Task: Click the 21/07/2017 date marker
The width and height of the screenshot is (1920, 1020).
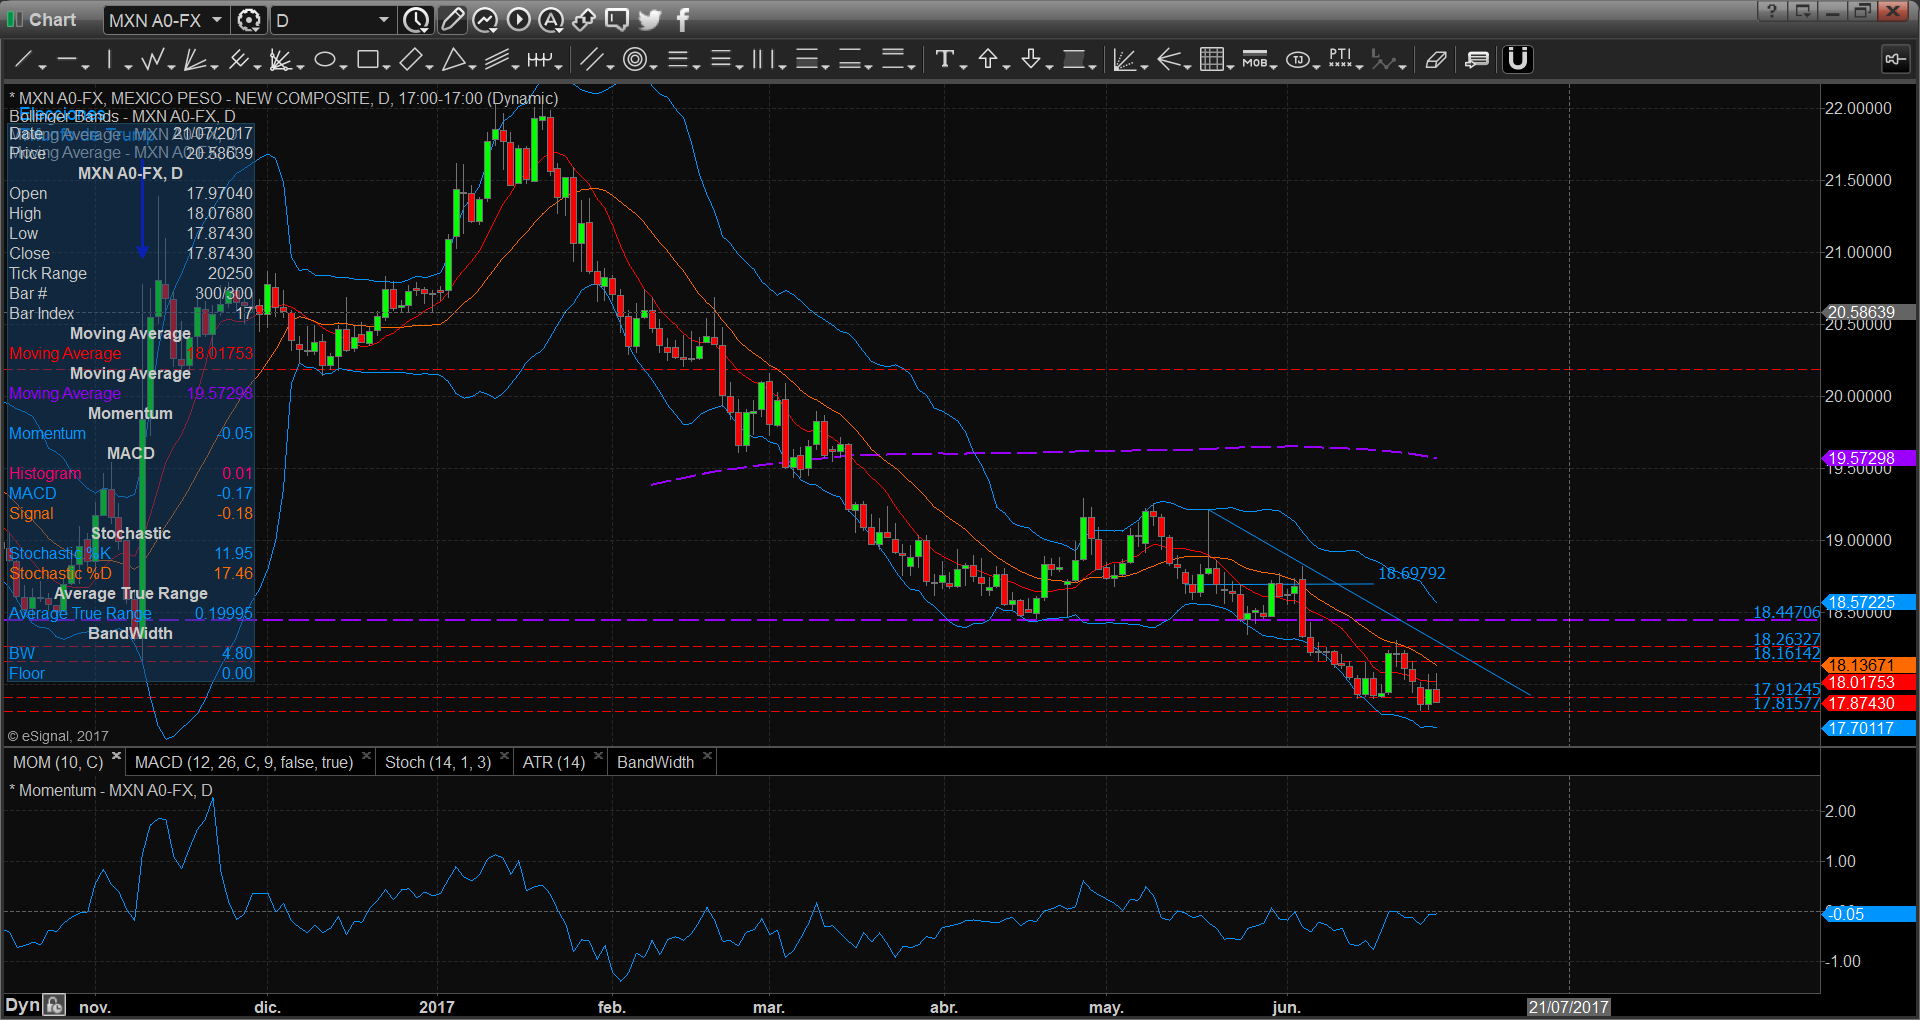Action: 1568,1007
